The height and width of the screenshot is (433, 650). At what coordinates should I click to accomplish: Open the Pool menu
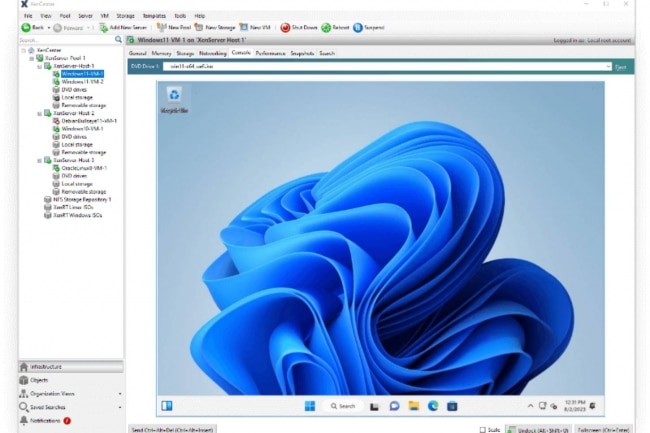tap(65, 16)
